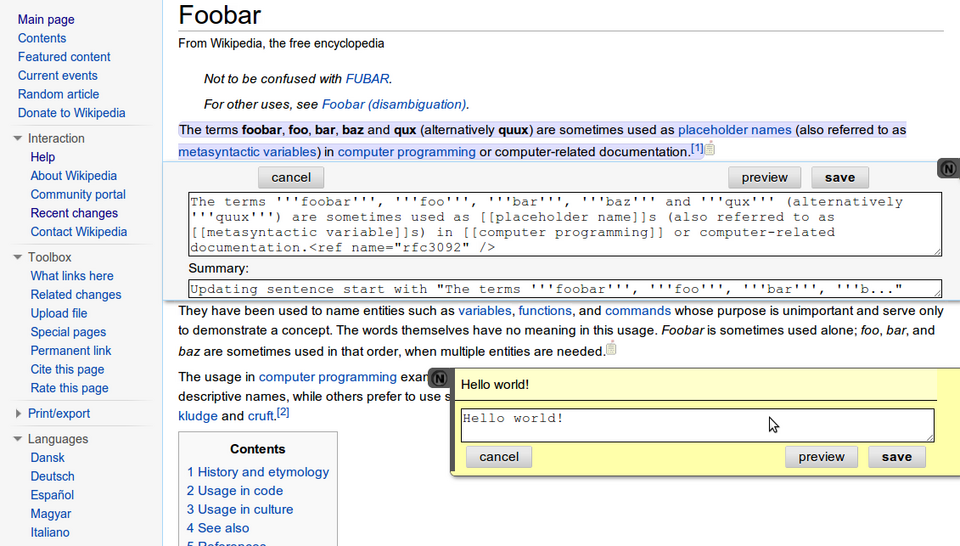
Task: Click into the wikitext editing textarea
Action: [x=564, y=224]
